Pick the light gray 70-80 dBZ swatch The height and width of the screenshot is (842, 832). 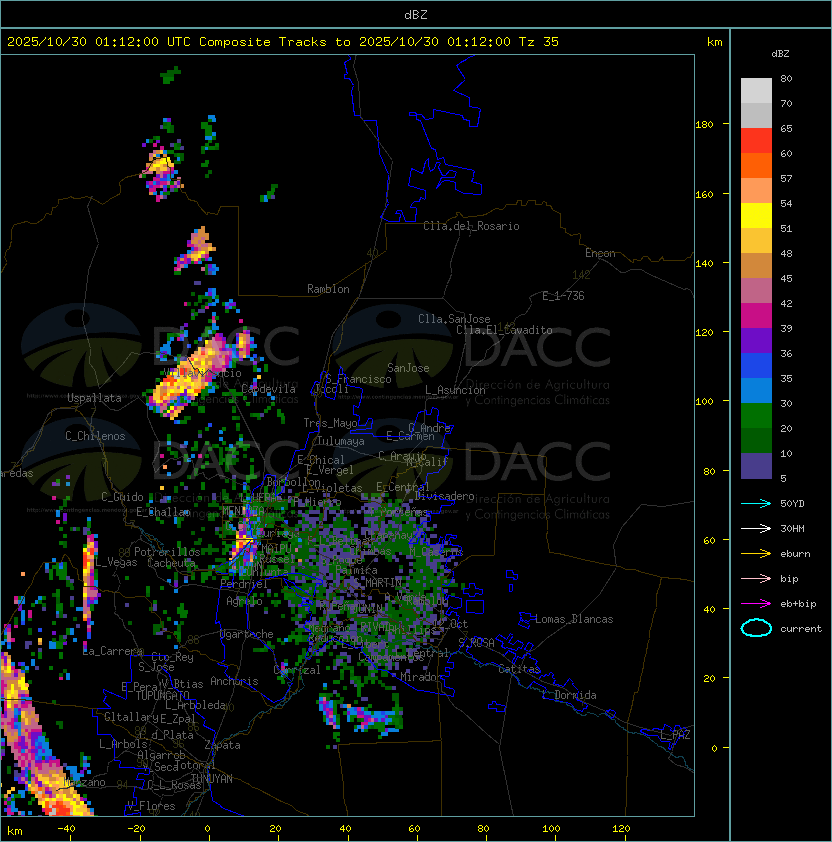point(756,90)
